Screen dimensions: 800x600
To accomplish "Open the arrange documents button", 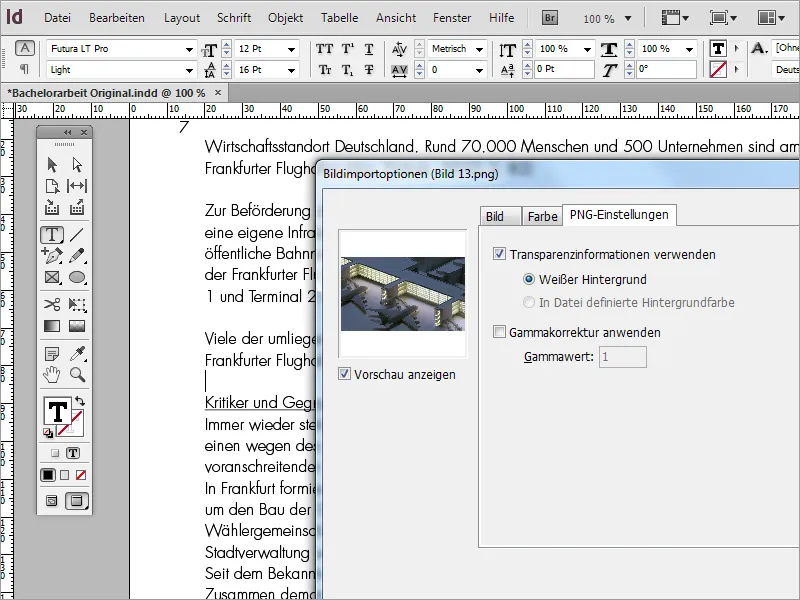I will (x=770, y=18).
